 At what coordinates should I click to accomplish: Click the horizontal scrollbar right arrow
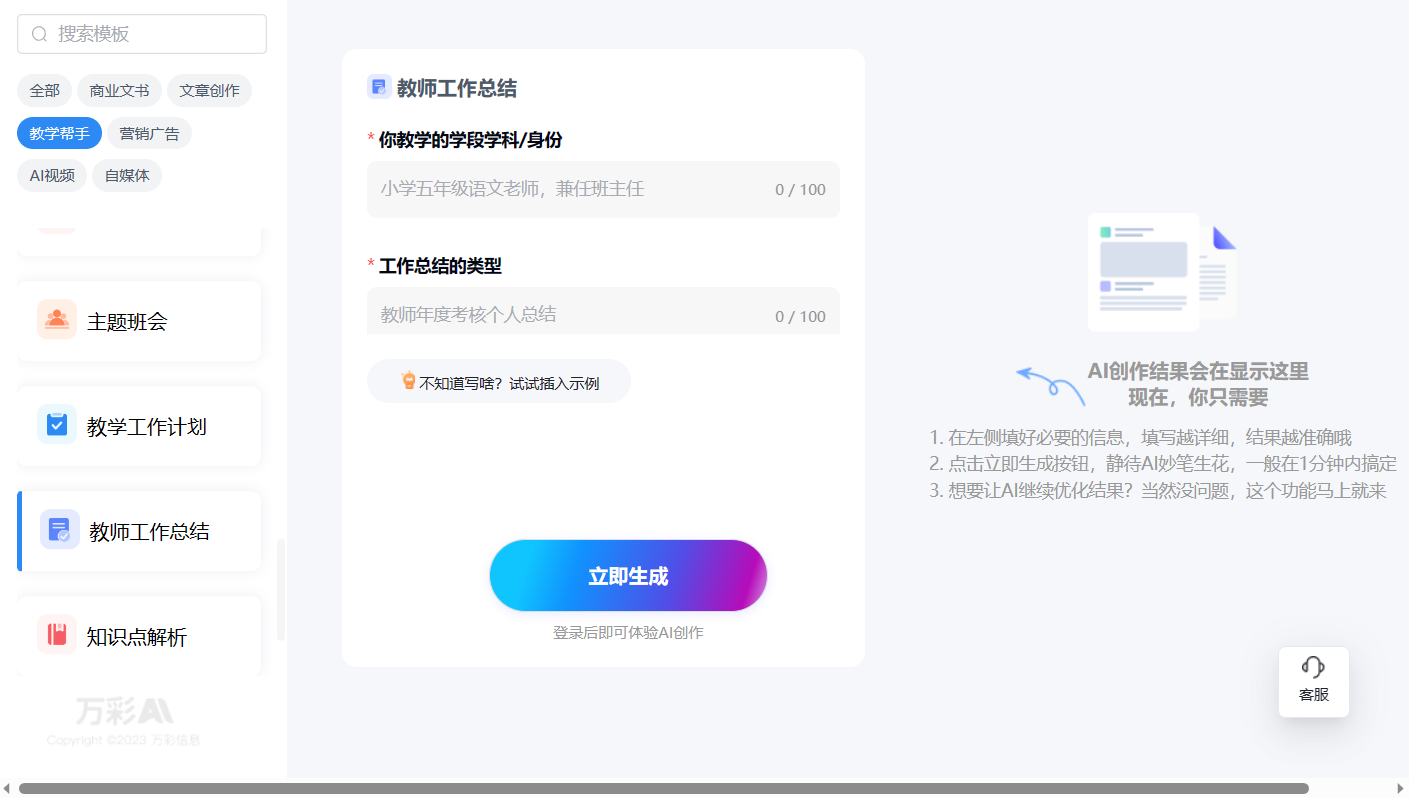[1400, 788]
